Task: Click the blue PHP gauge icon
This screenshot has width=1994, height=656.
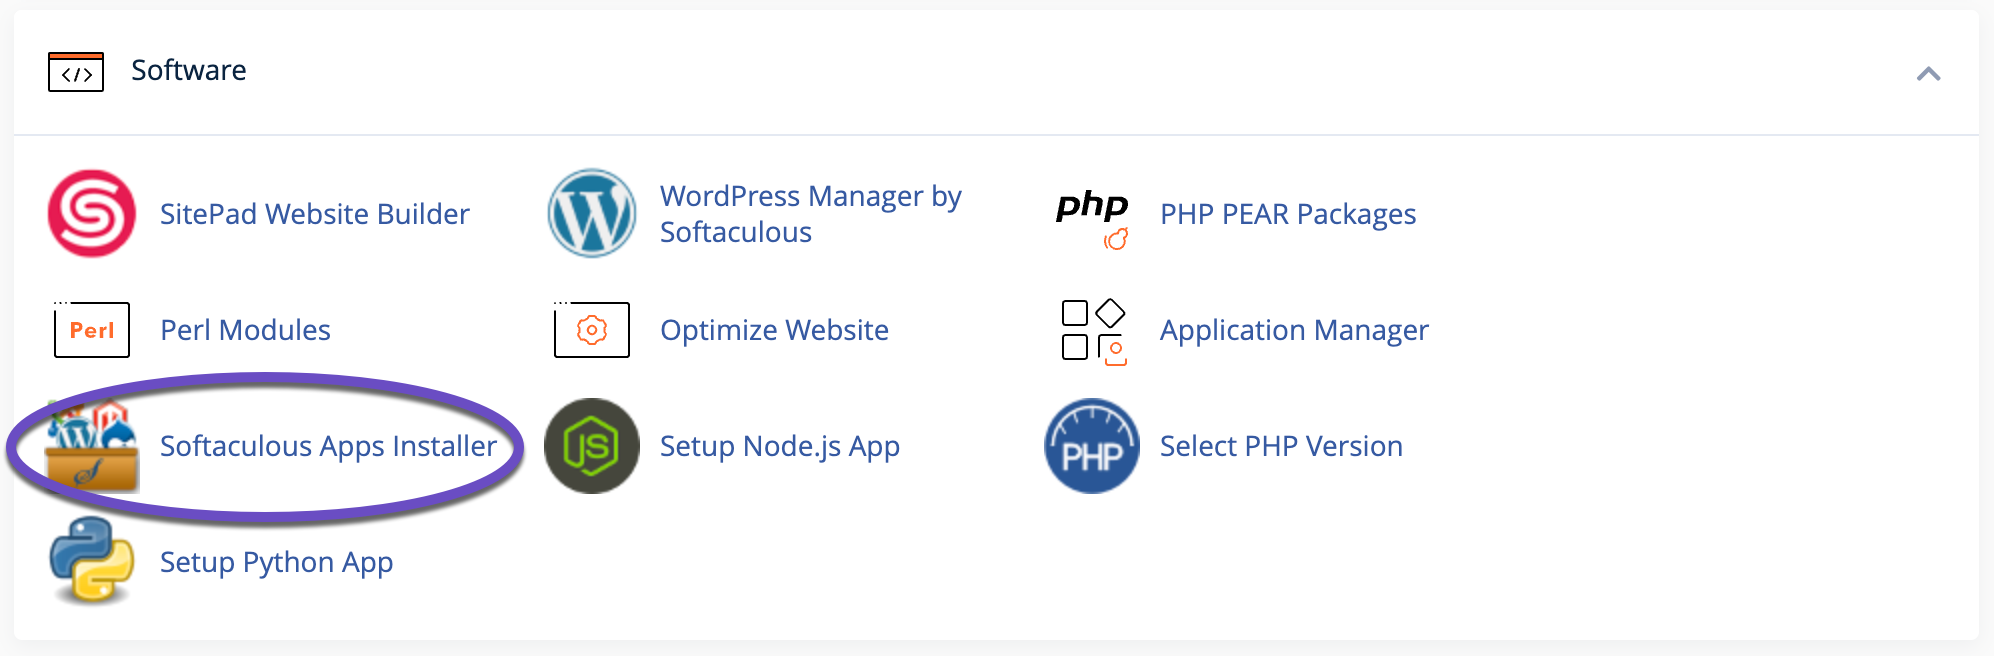Action: 1092,446
